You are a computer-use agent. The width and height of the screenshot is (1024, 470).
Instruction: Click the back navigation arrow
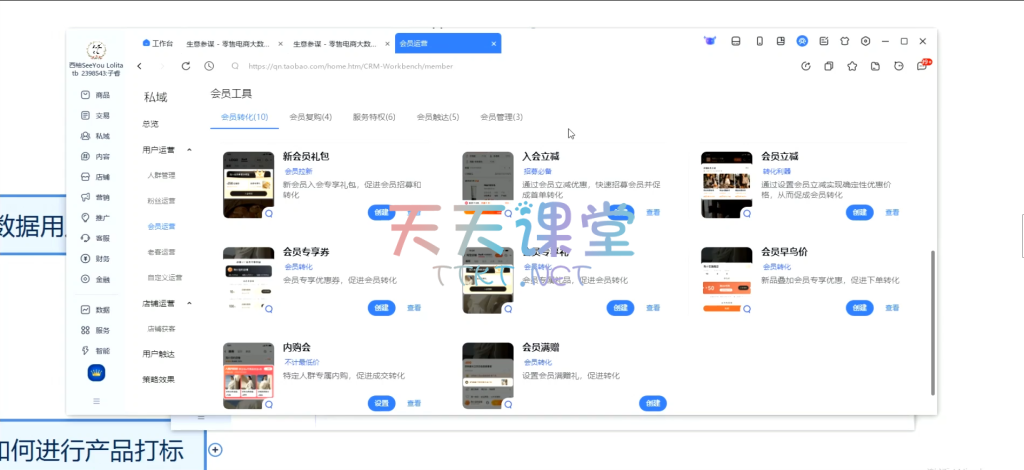pos(139,66)
